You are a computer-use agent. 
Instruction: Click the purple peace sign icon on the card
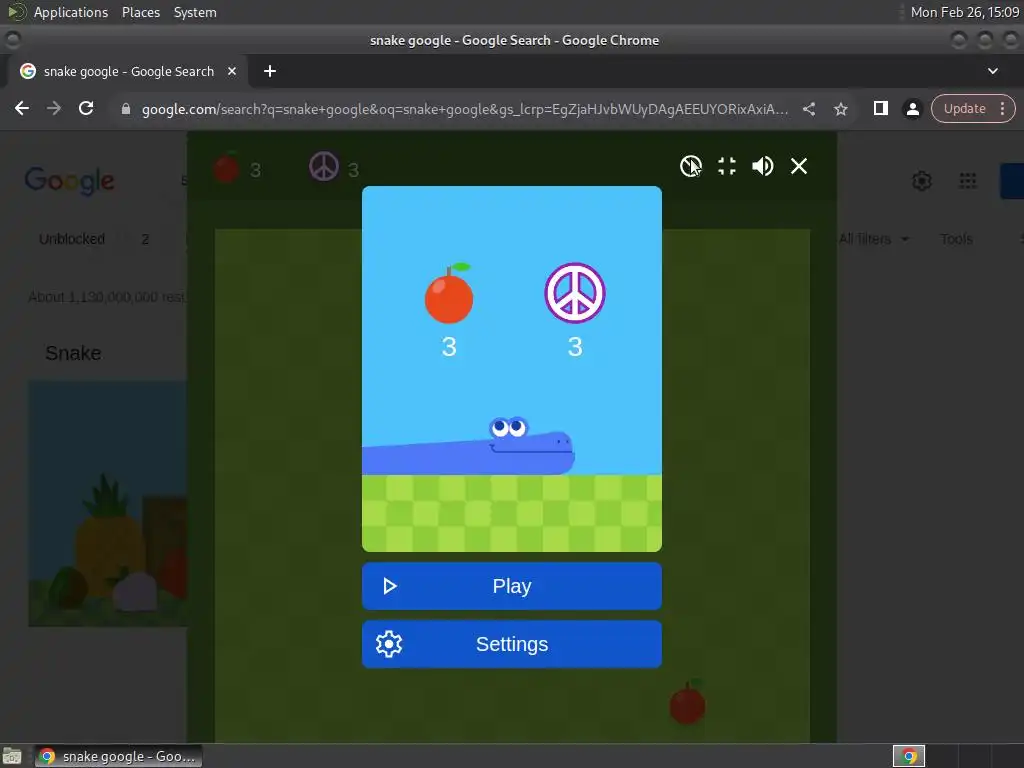click(575, 293)
